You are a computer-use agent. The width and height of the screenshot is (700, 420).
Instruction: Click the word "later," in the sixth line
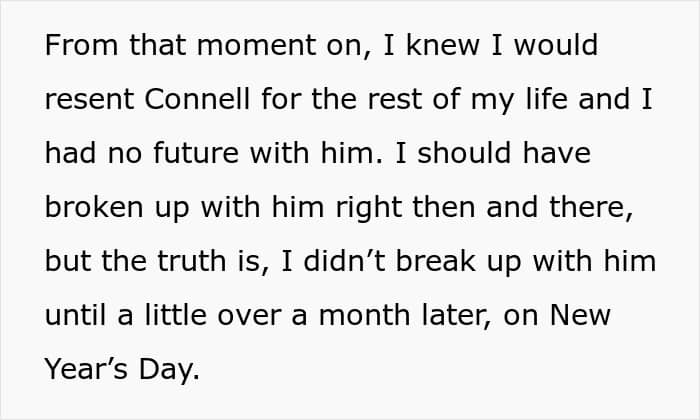click(457, 315)
